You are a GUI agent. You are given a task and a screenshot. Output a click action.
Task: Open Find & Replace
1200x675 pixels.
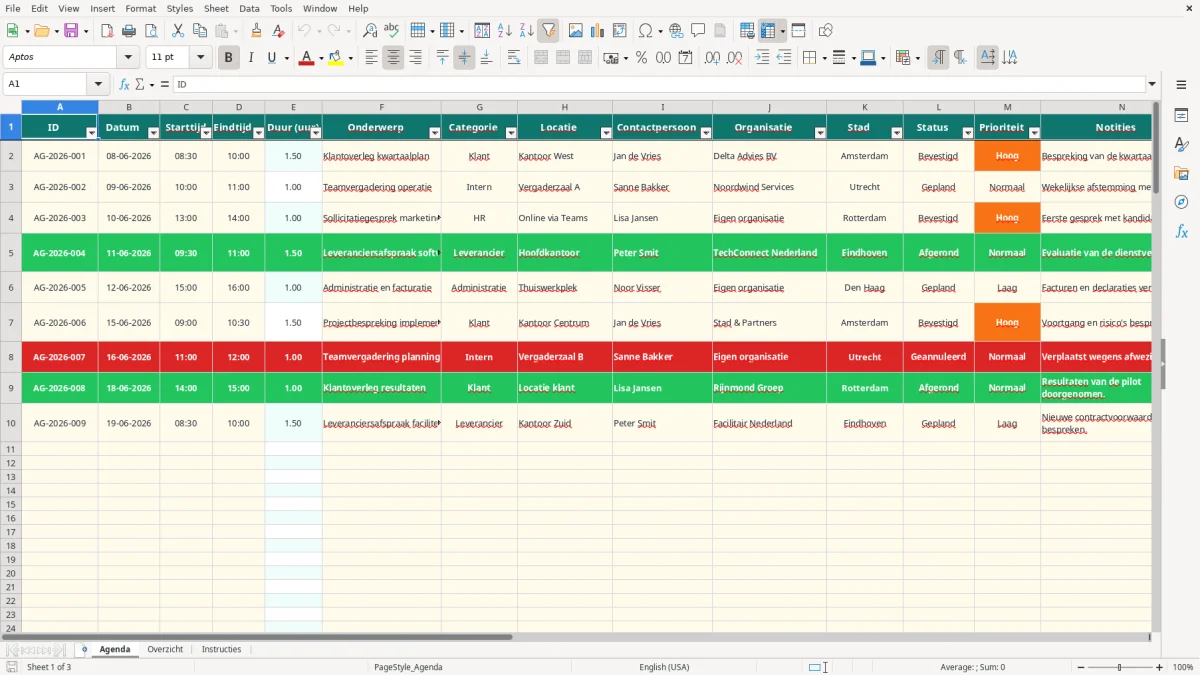click(x=370, y=31)
